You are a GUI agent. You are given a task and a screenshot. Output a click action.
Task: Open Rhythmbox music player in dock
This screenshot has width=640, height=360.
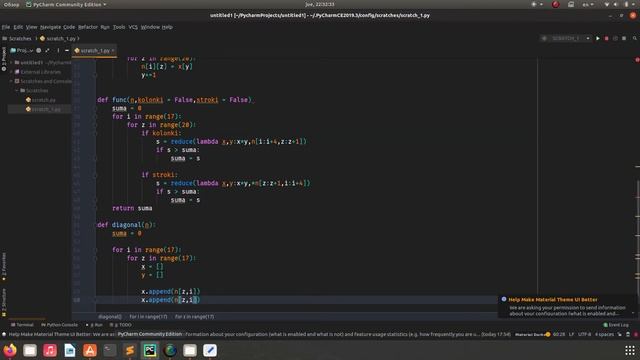(x=50, y=350)
